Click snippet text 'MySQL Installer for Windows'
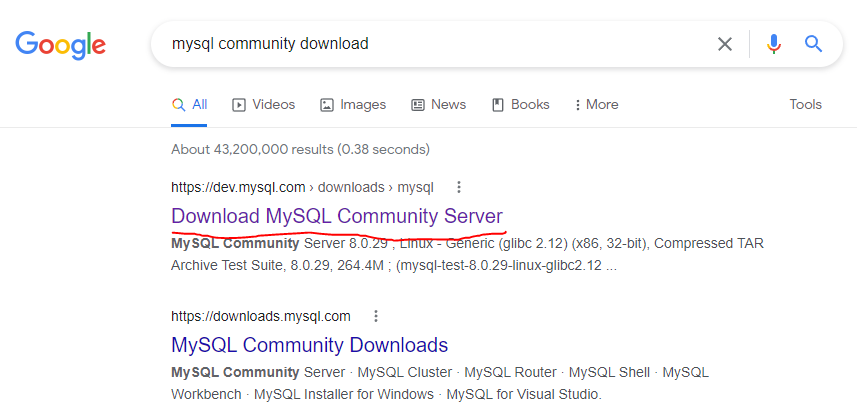Screen dimensions: 857x419 pyautogui.click(x=344, y=394)
